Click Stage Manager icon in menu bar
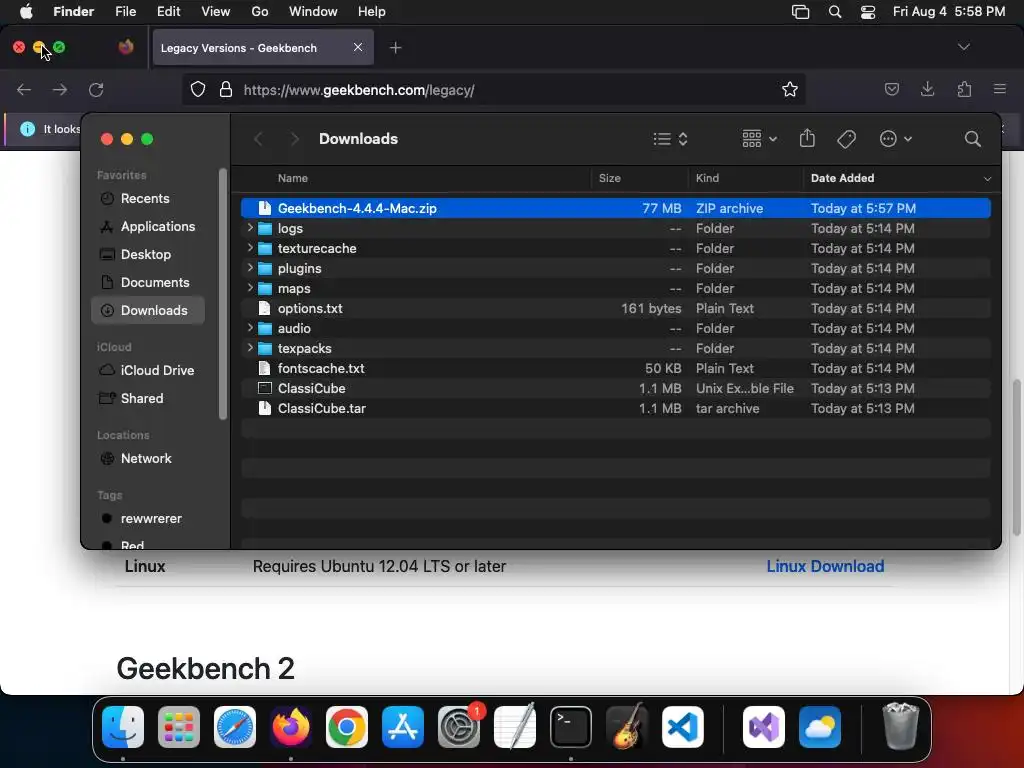Image resolution: width=1024 pixels, height=768 pixels. [x=800, y=12]
